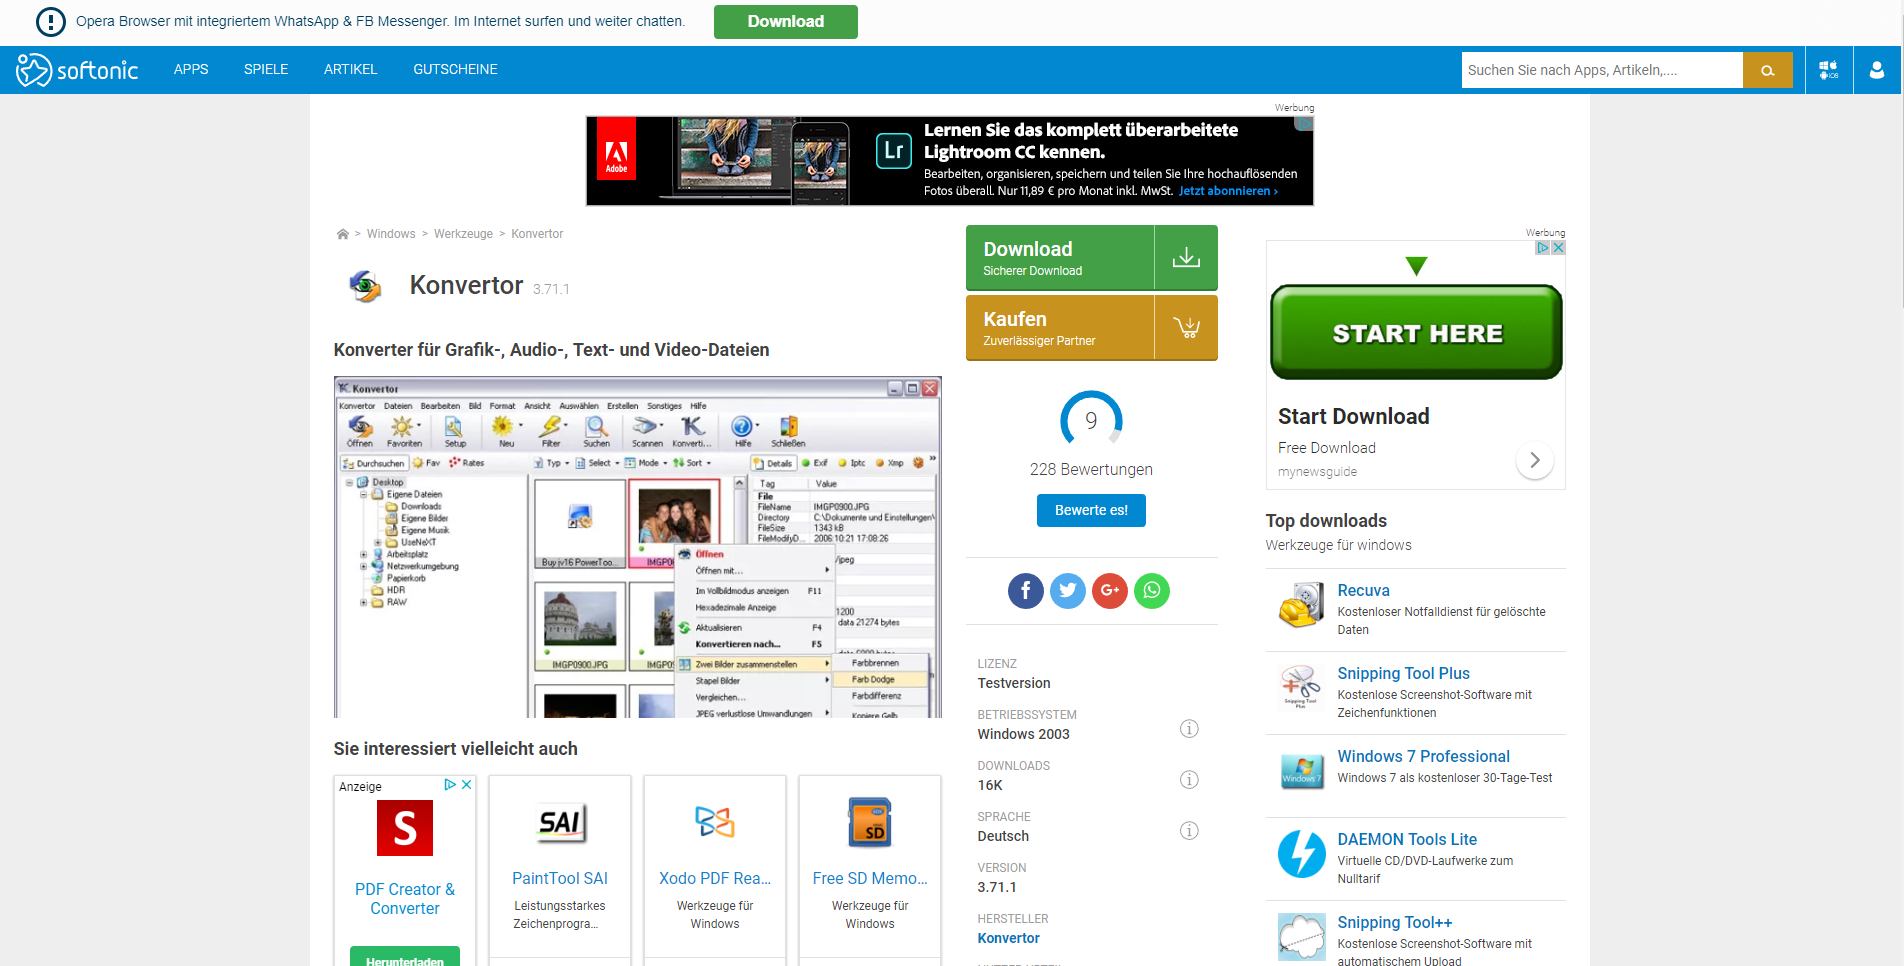
Task: Click the 'Testversion' license text
Action: click(x=1014, y=684)
